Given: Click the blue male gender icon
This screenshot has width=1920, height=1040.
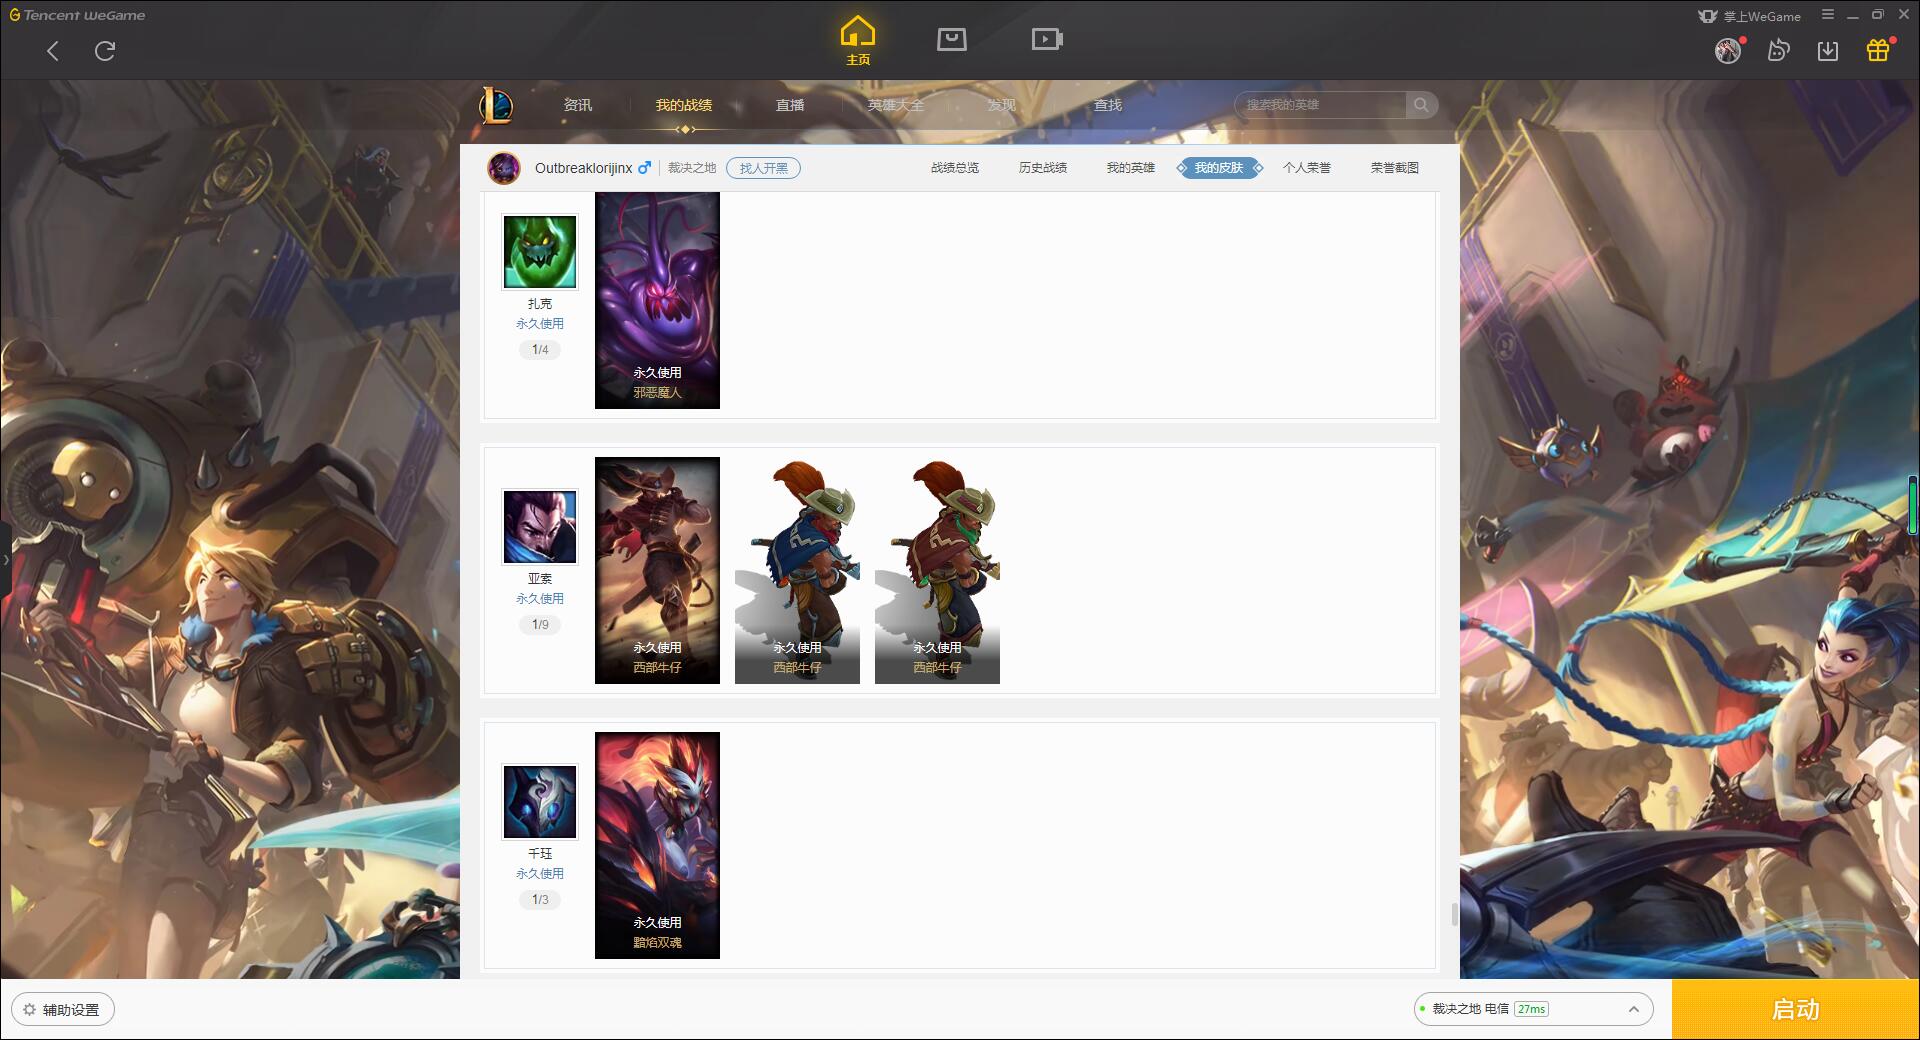Looking at the screenshot, I should (644, 168).
